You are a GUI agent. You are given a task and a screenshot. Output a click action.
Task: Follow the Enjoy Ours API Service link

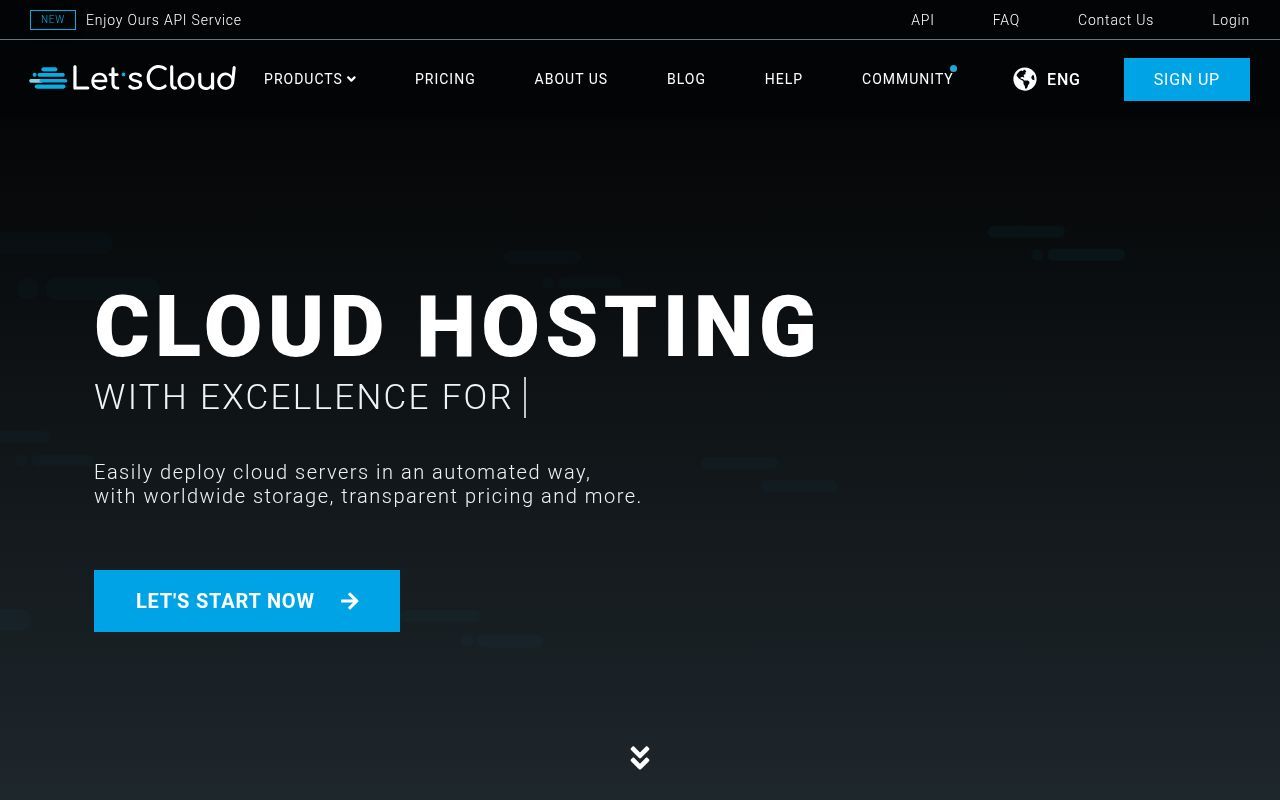(x=164, y=20)
